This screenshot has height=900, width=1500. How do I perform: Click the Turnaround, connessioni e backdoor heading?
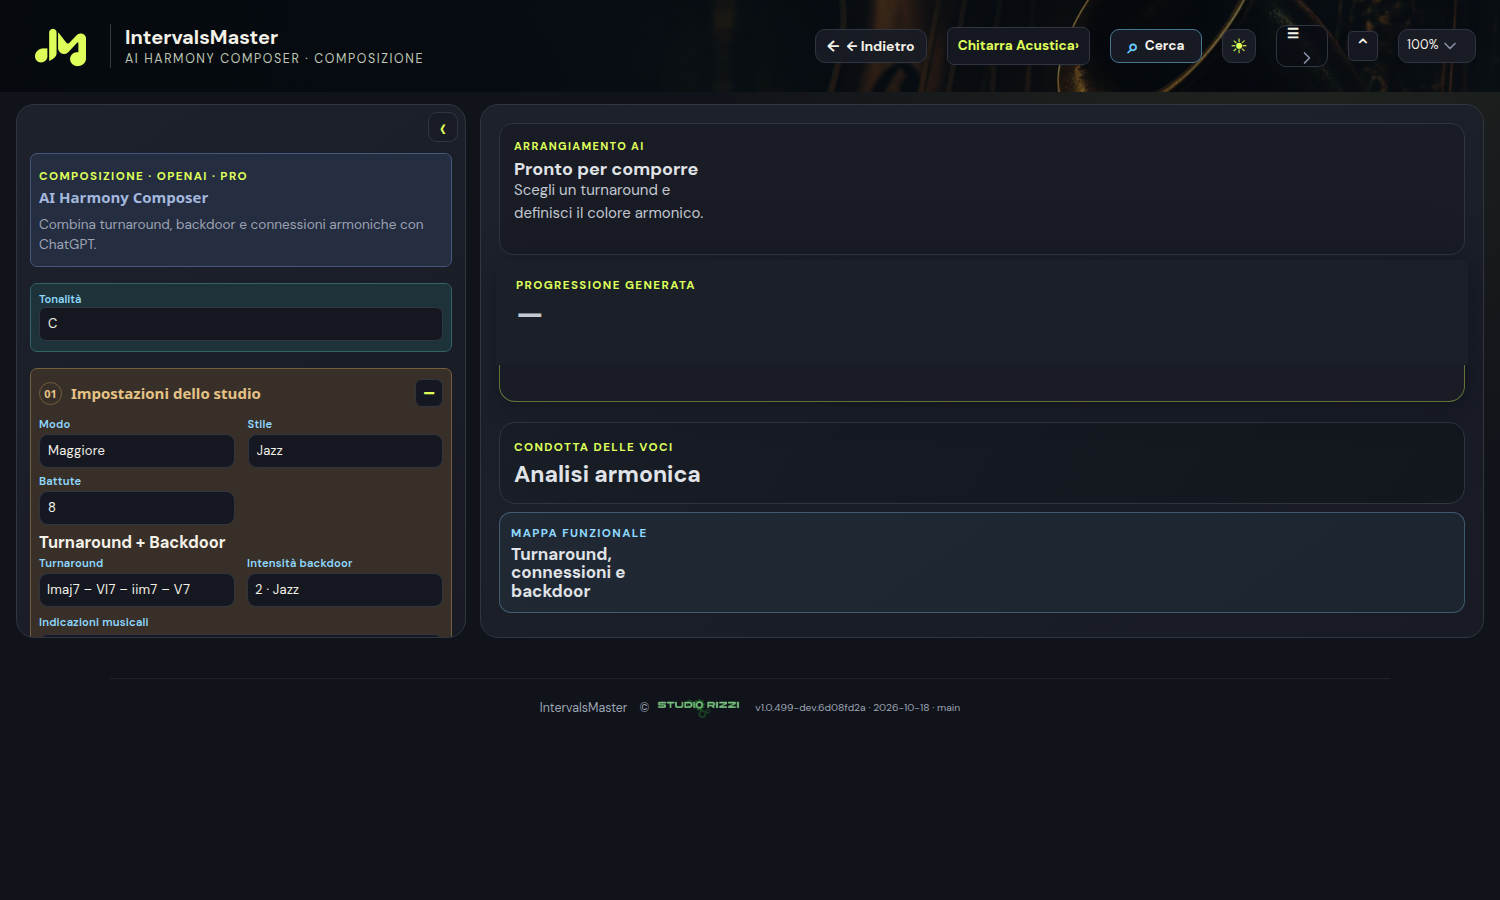(x=568, y=572)
